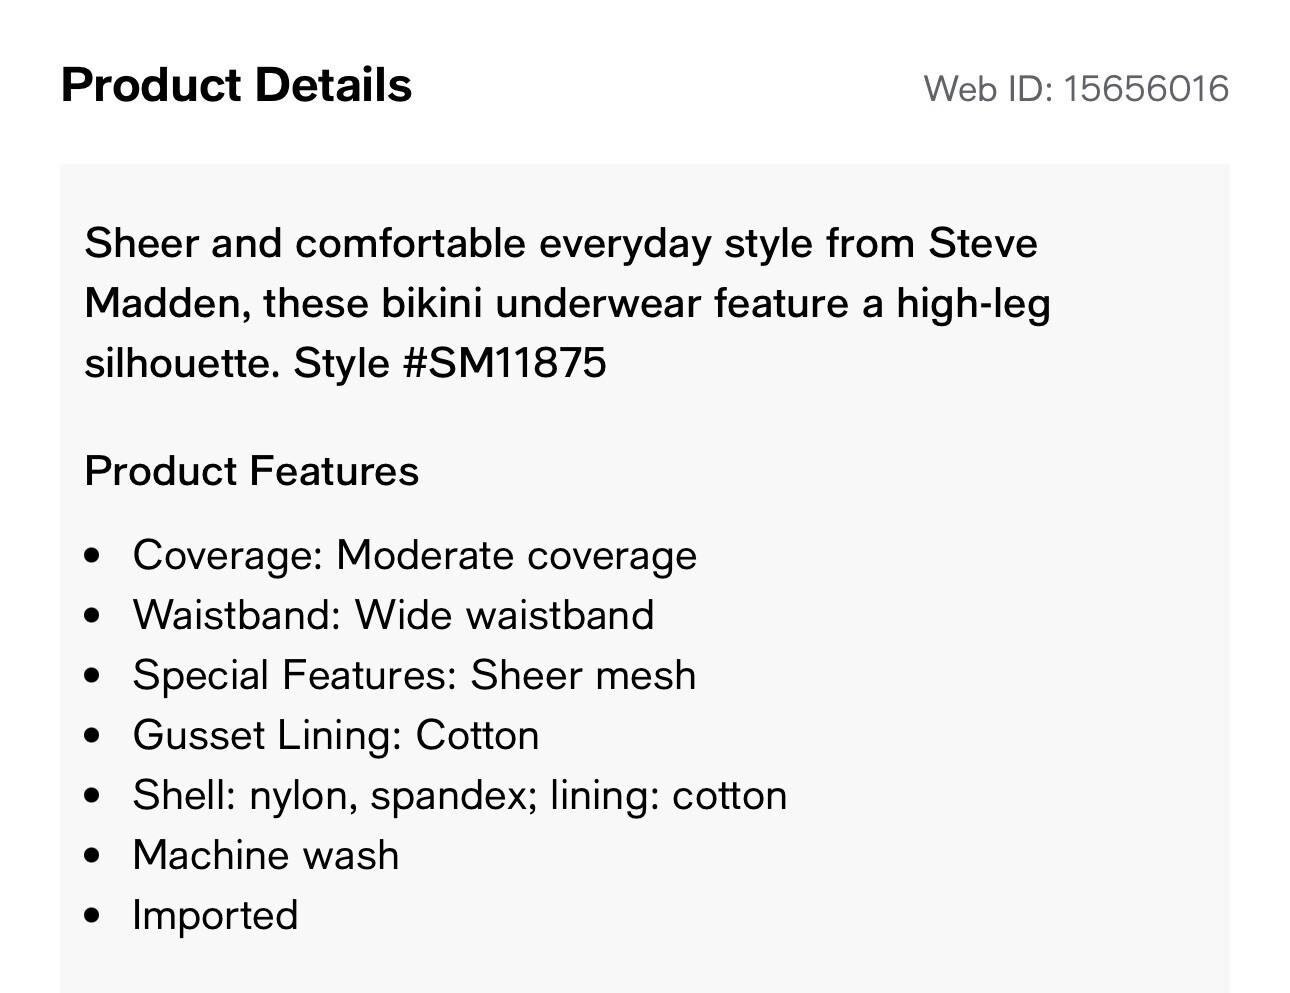Select the Imported list item
1290x993 pixels.
pos(215,916)
